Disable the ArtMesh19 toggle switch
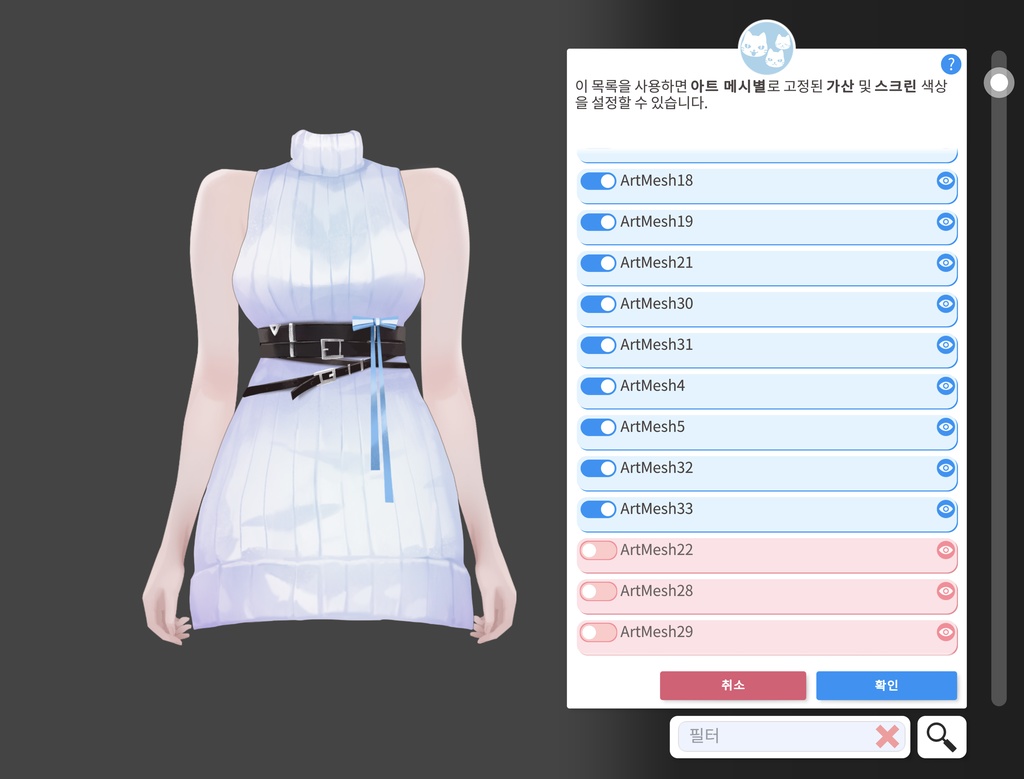Image resolution: width=1024 pixels, height=779 pixels. [x=598, y=222]
